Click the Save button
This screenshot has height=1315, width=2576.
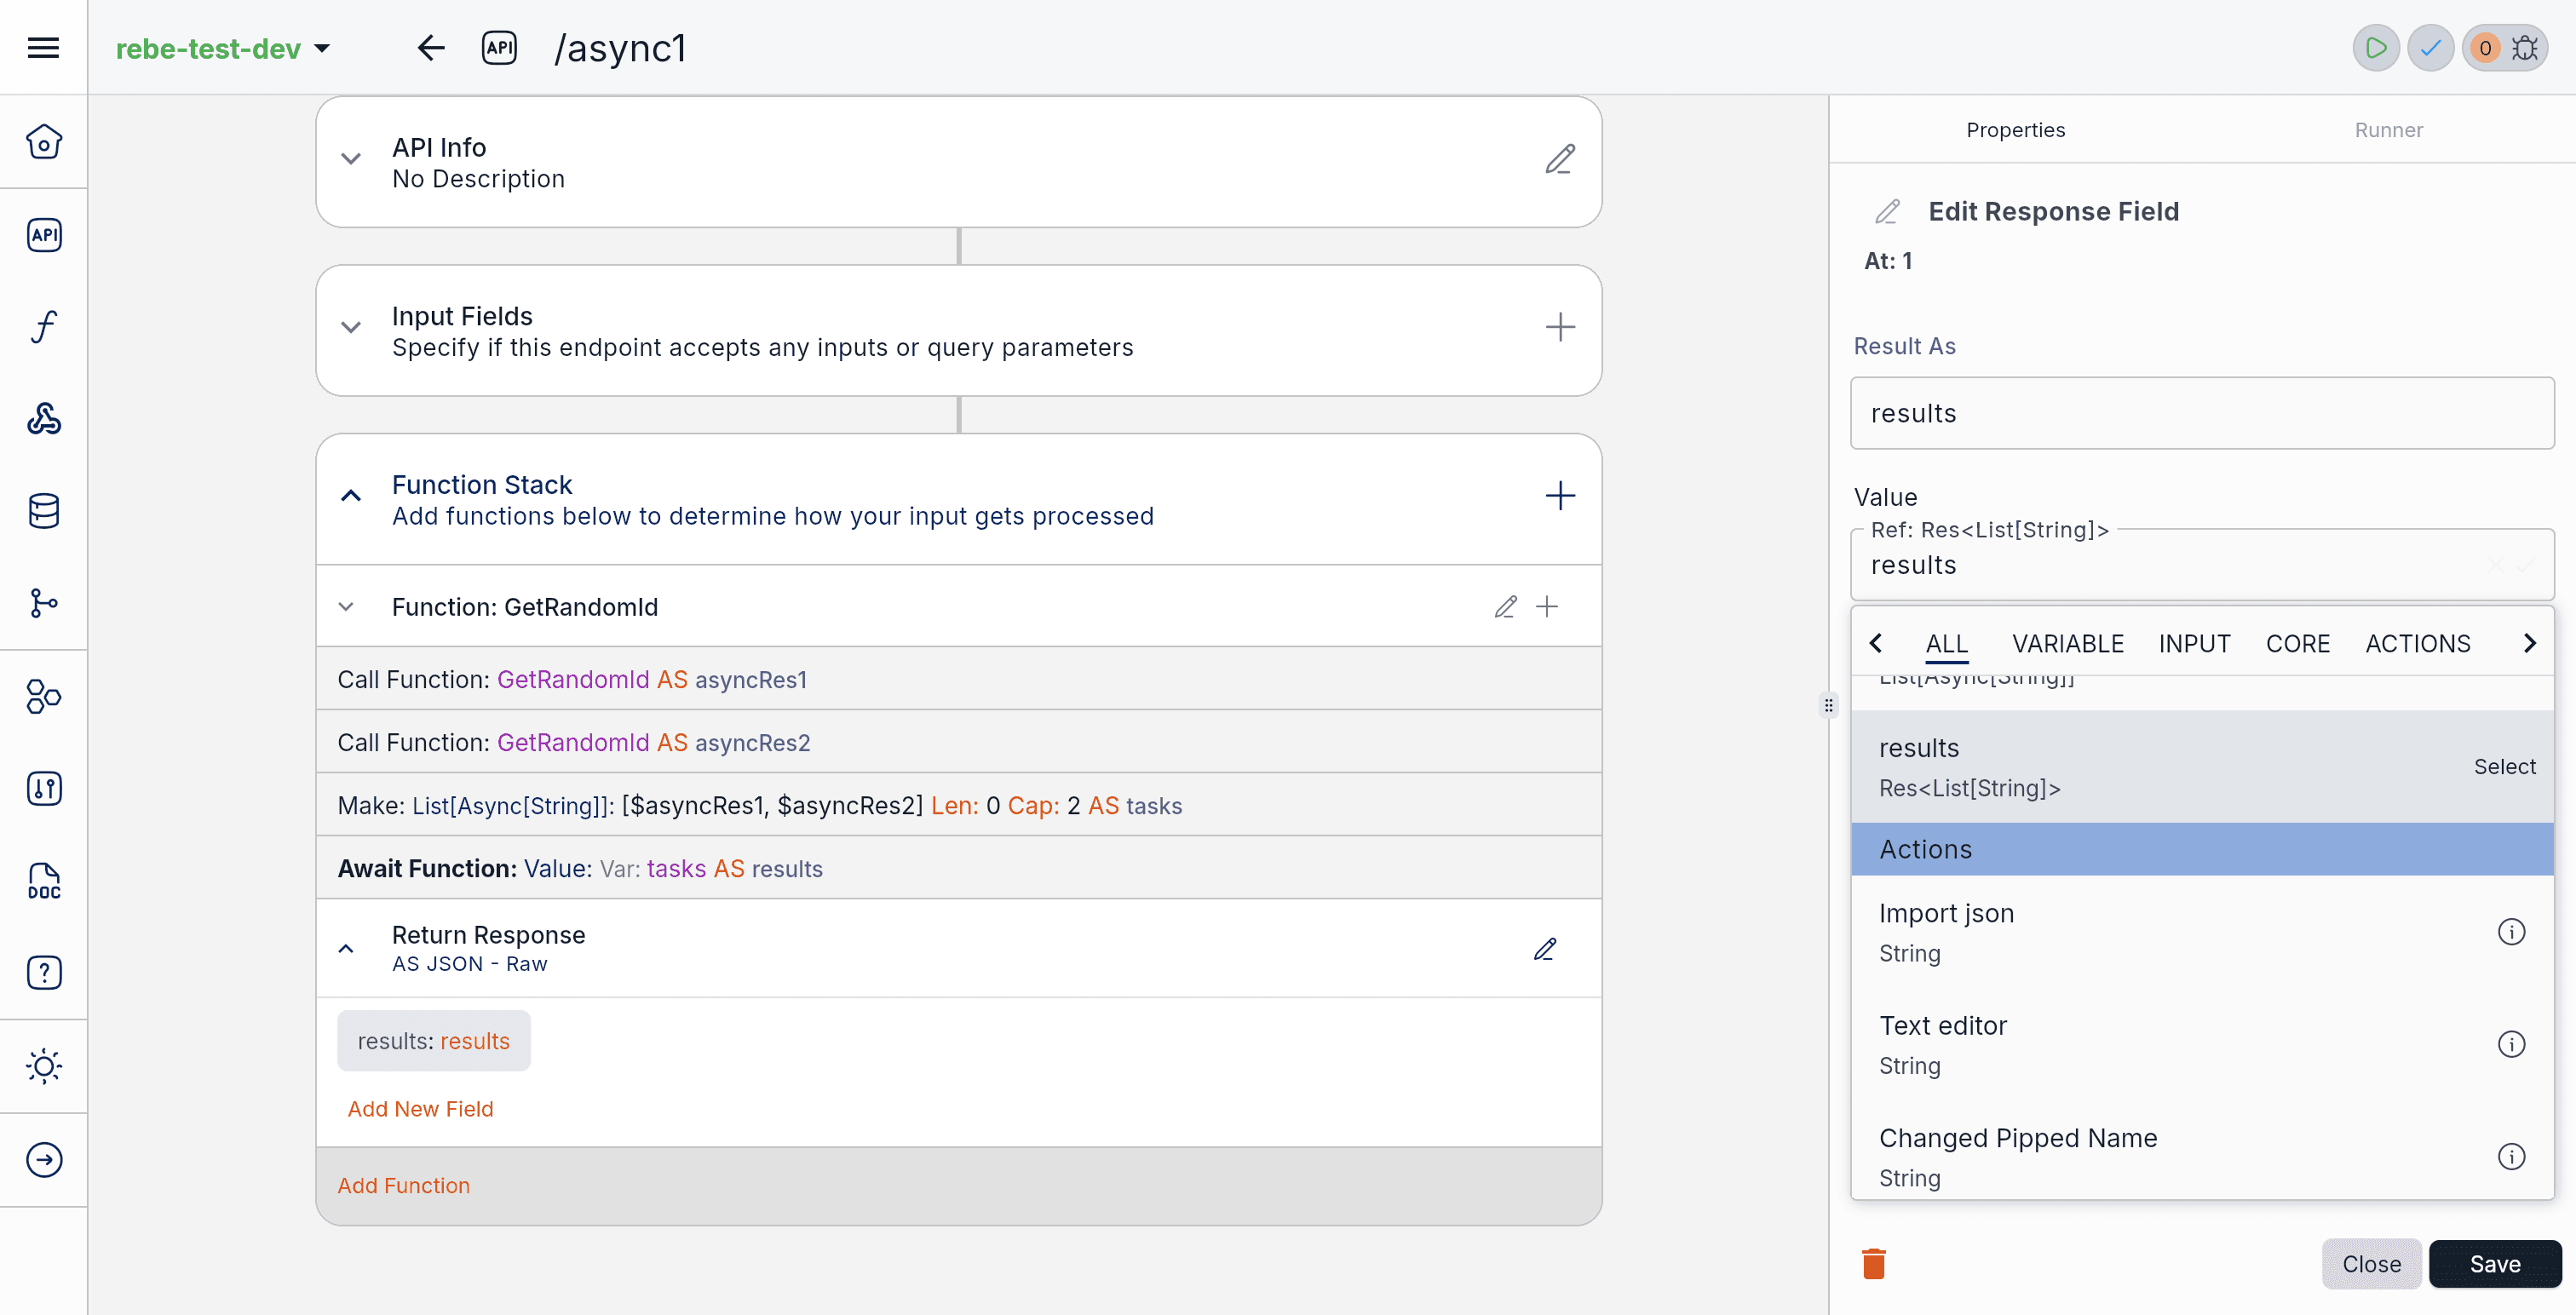[2494, 1263]
